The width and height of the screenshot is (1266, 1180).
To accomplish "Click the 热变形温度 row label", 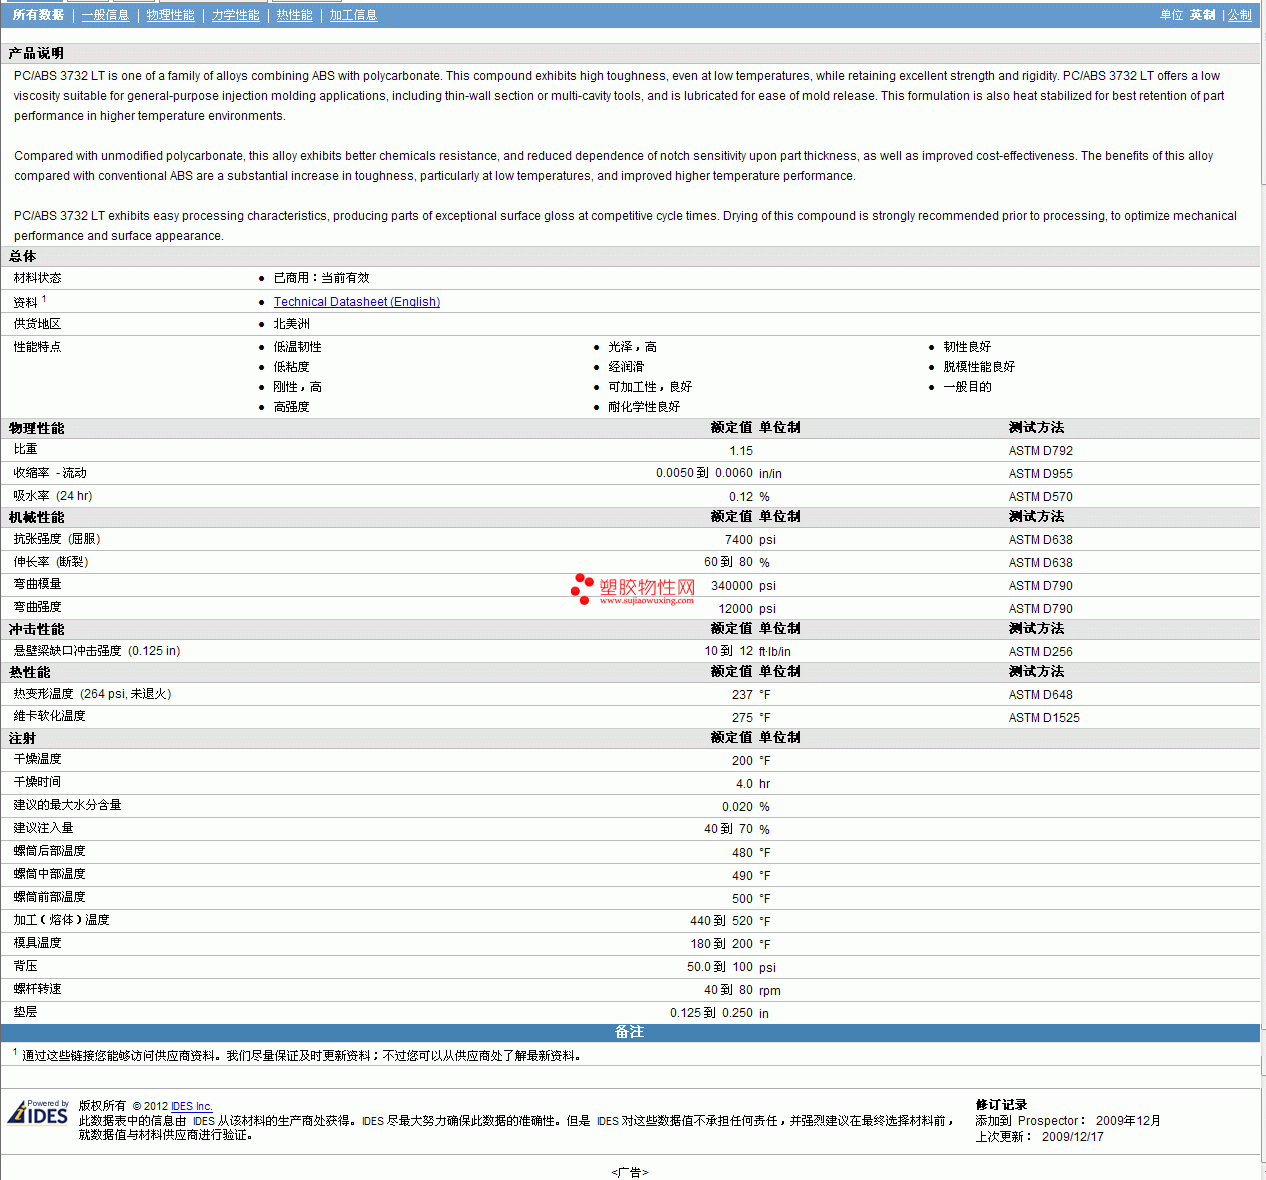I will [93, 694].
